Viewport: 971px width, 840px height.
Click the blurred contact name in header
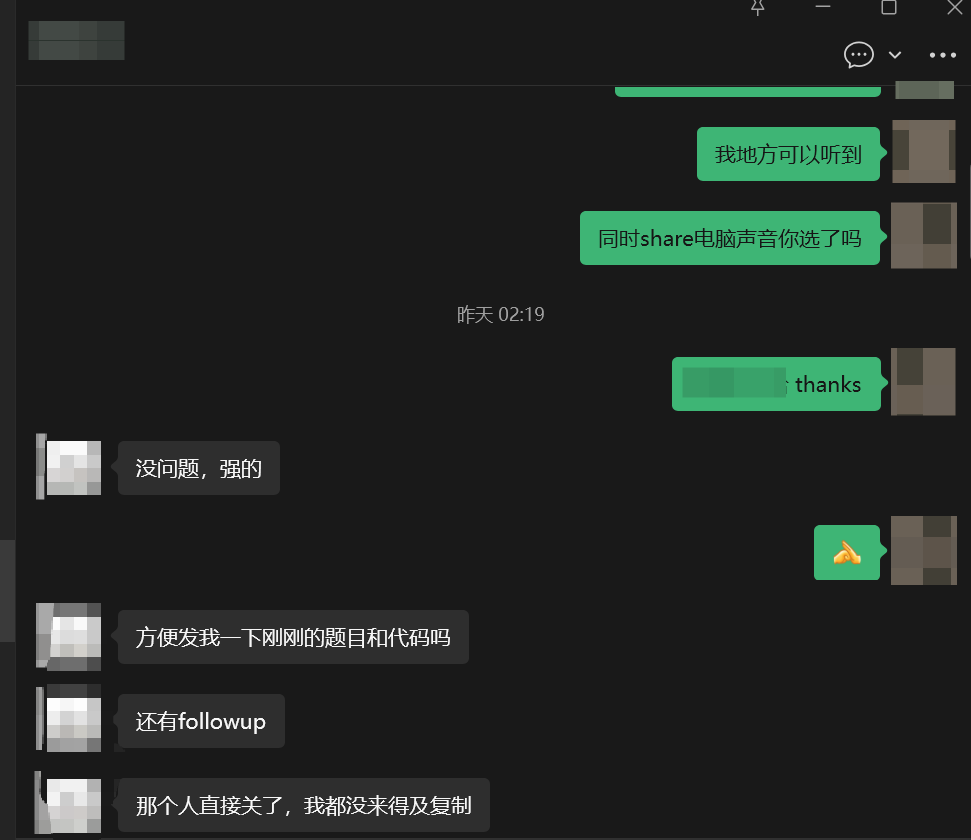[76, 40]
